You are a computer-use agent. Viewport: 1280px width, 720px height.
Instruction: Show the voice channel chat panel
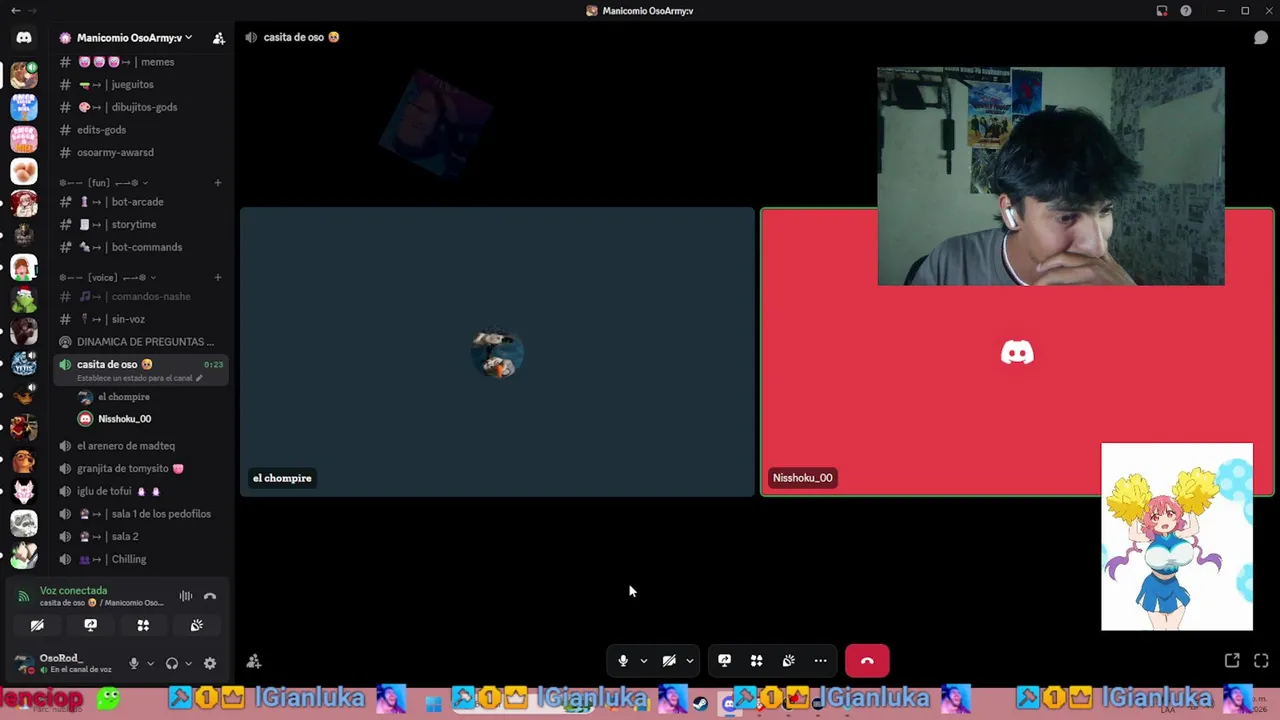pos(1261,37)
